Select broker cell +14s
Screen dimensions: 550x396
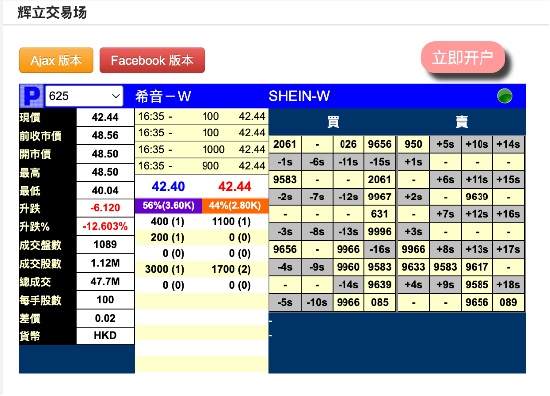coord(508,145)
